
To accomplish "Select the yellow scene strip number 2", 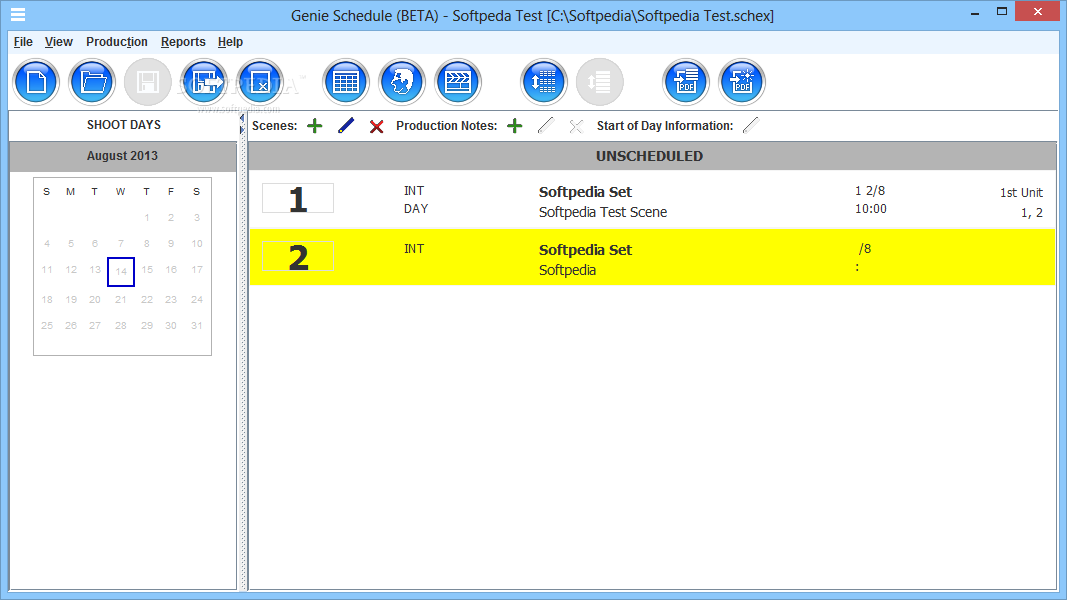I will [652, 257].
